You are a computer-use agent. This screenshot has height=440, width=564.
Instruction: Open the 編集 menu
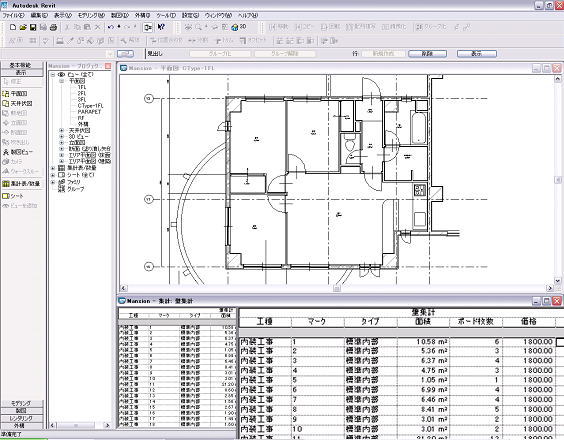pyautogui.click(x=39, y=15)
